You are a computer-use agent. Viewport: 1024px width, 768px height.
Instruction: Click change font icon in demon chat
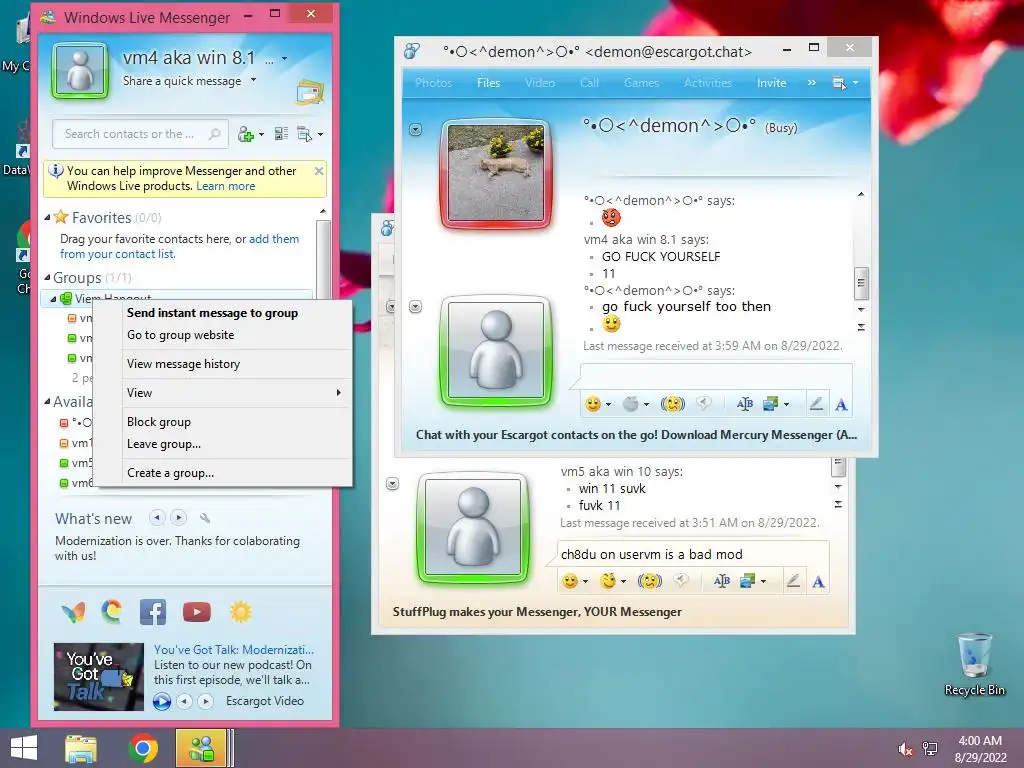[841, 405]
